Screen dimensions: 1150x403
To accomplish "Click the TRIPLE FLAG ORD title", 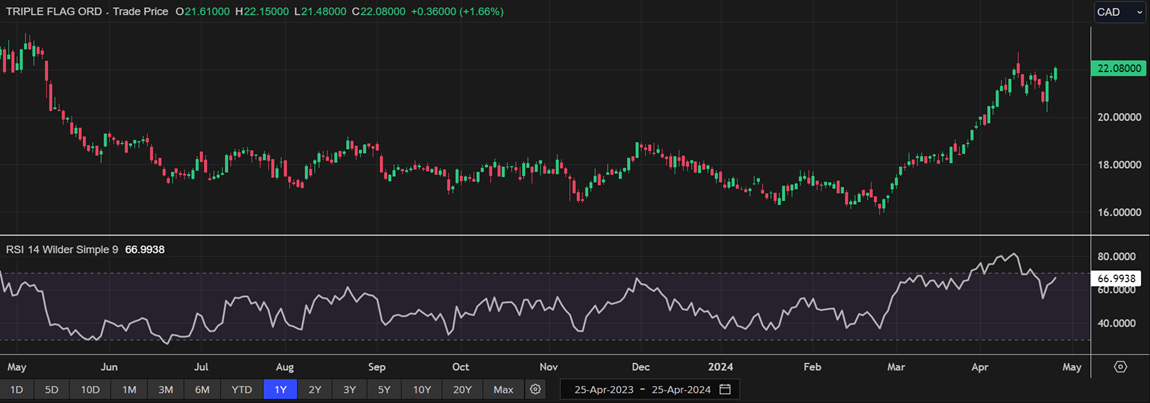I will (55, 12).
